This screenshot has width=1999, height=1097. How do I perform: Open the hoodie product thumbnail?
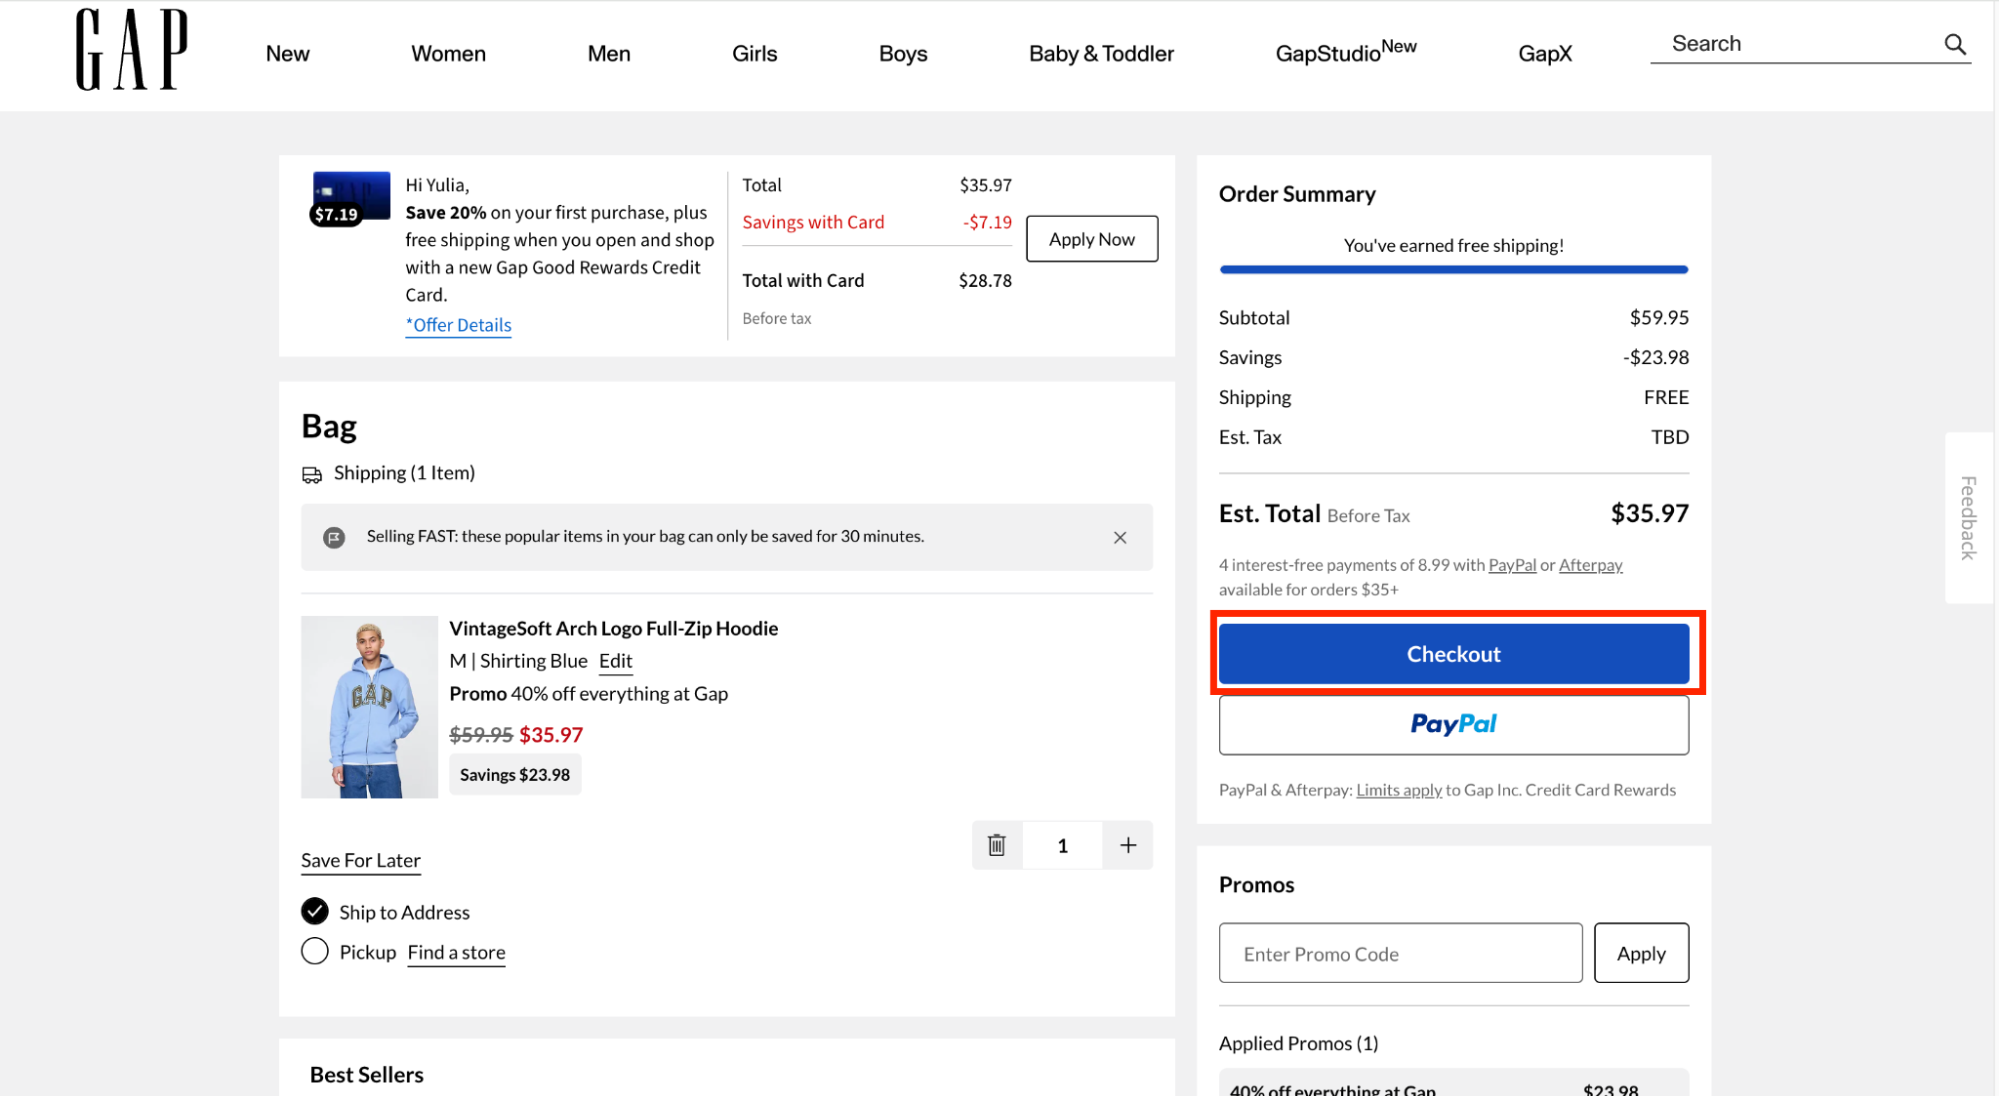point(369,706)
